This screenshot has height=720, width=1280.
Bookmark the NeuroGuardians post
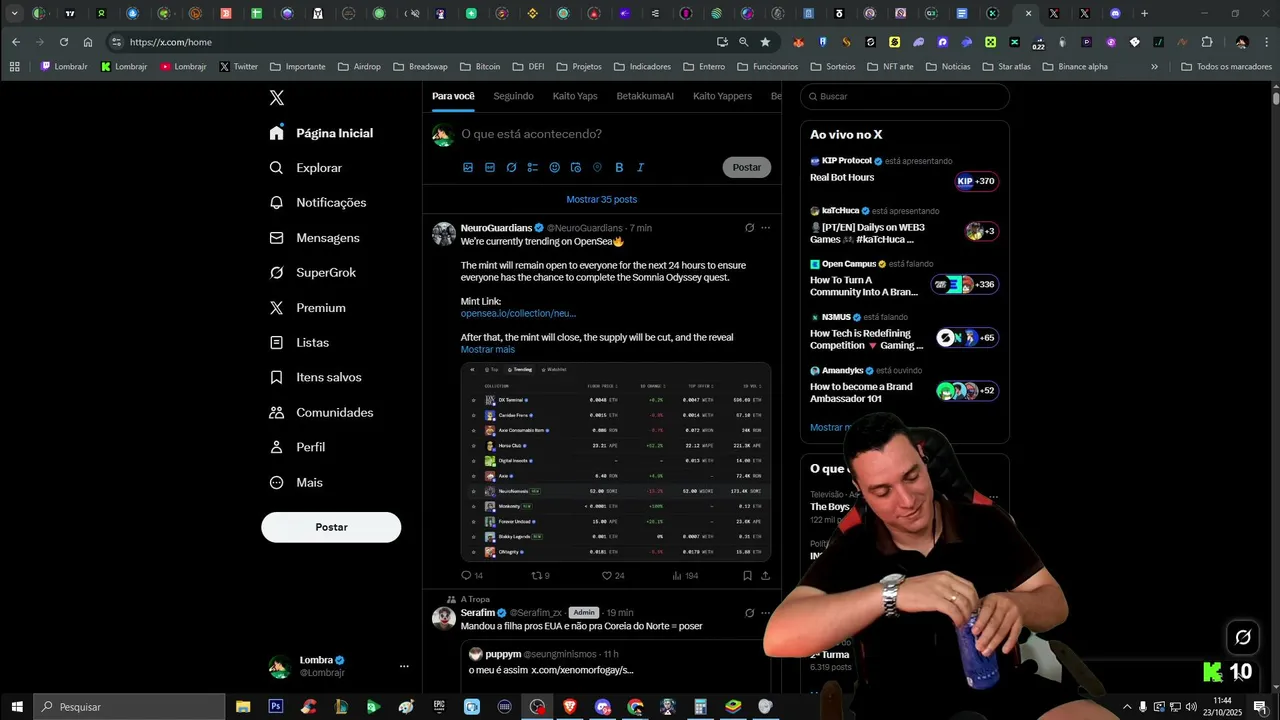pyautogui.click(x=747, y=575)
